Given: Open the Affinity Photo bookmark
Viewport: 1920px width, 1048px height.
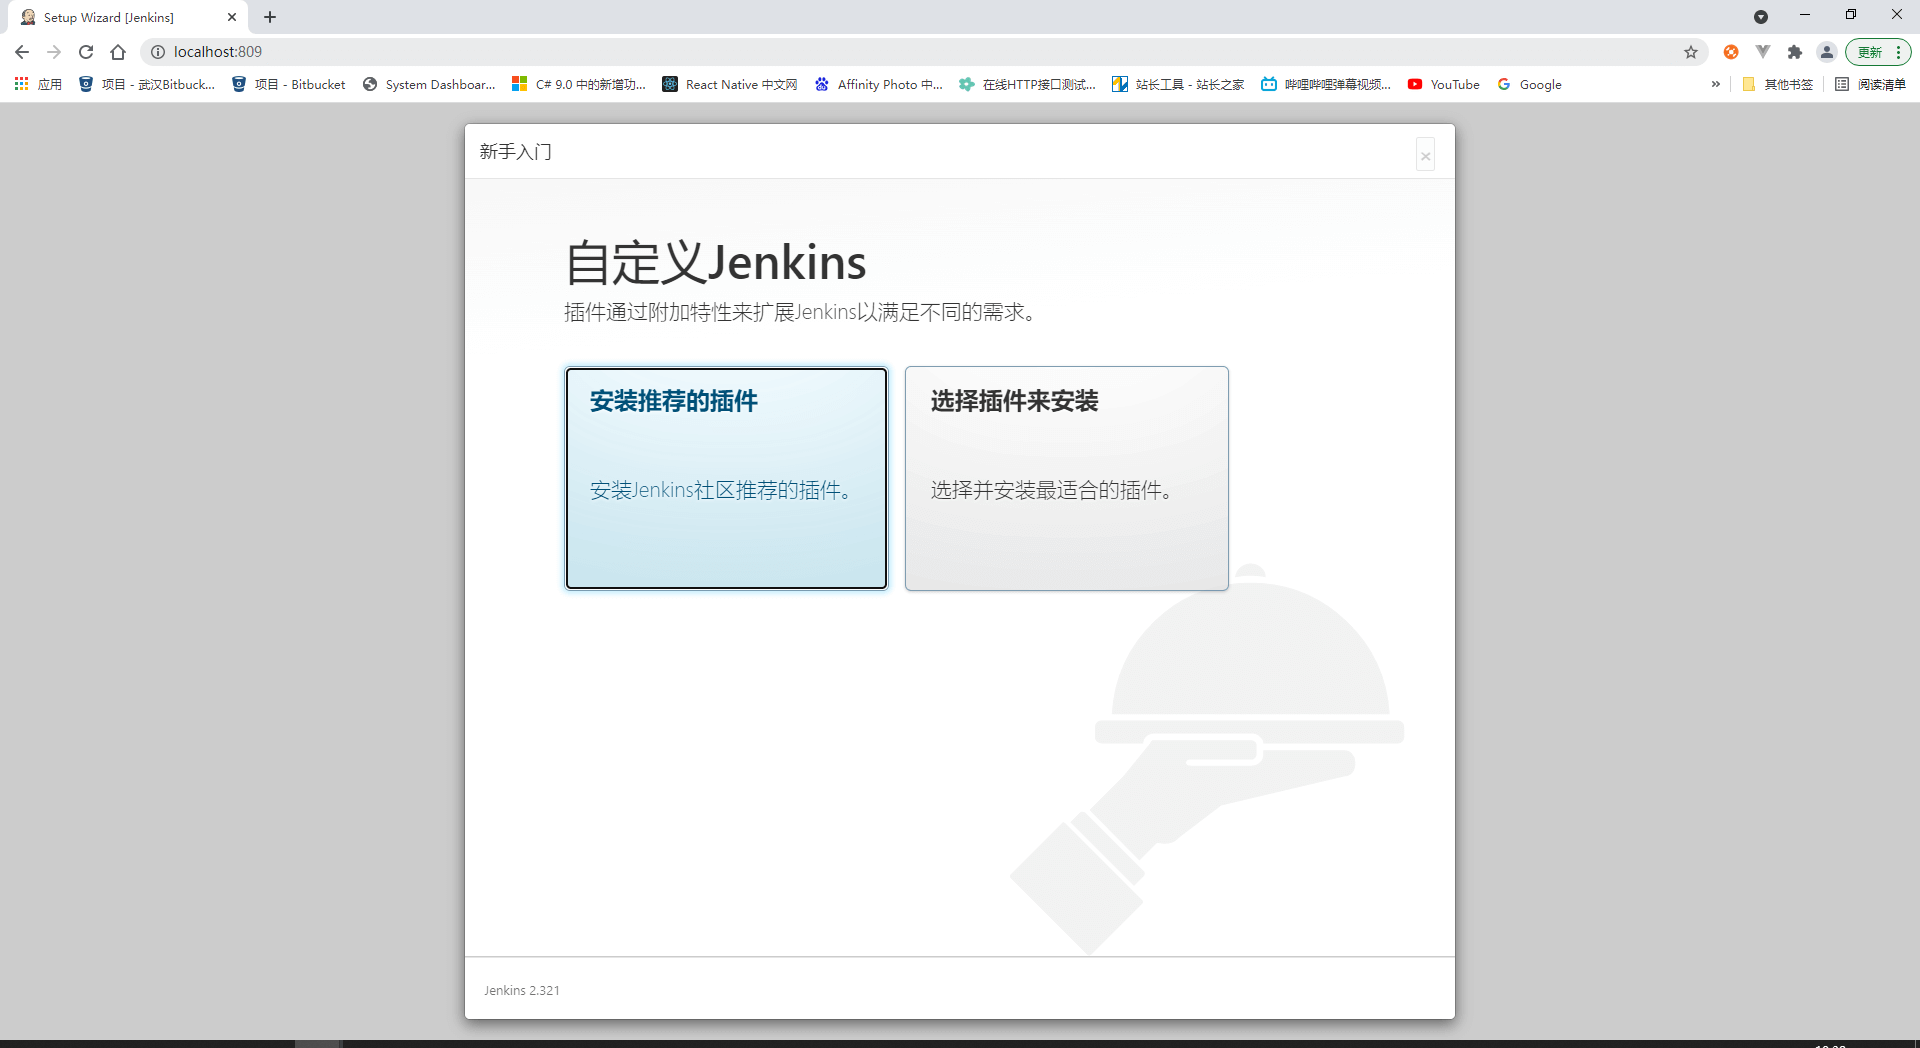Looking at the screenshot, I should pyautogui.click(x=879, y=84).
